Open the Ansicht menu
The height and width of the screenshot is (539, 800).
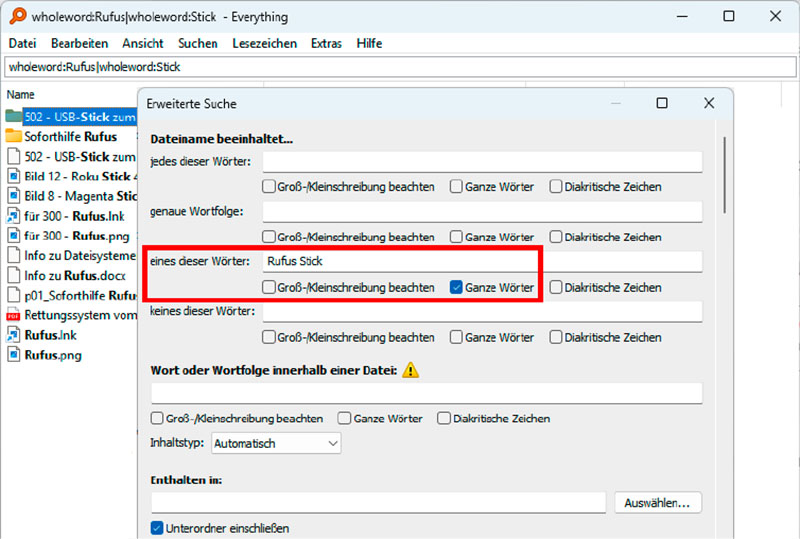pos(143,43)
